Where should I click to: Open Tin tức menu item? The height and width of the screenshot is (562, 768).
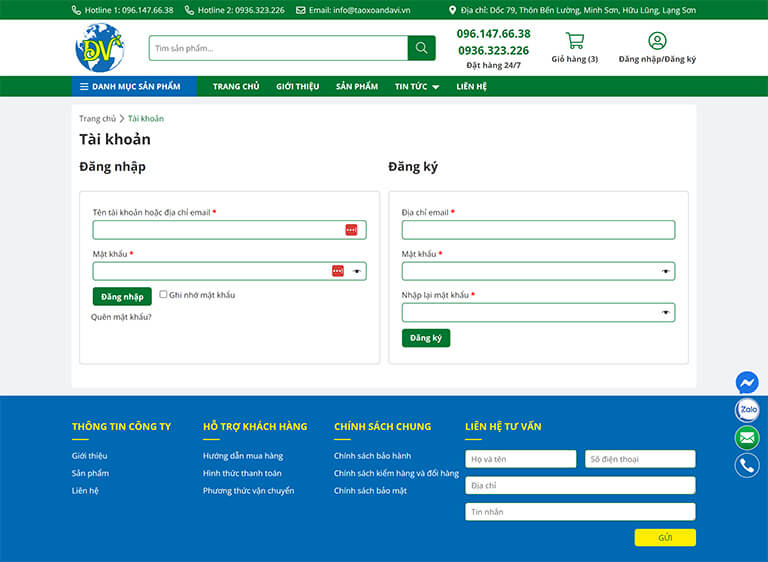411,86
